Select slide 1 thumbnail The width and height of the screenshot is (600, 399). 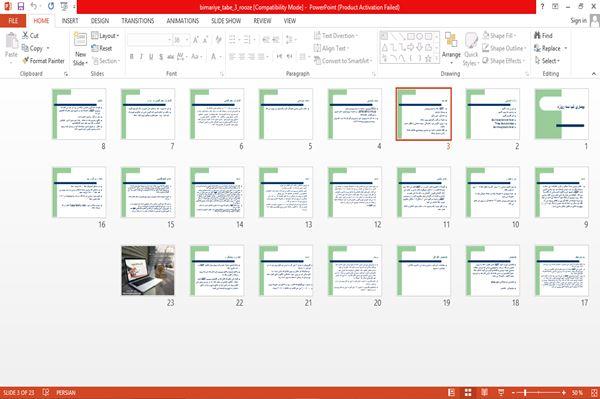[x=561, y=114]
